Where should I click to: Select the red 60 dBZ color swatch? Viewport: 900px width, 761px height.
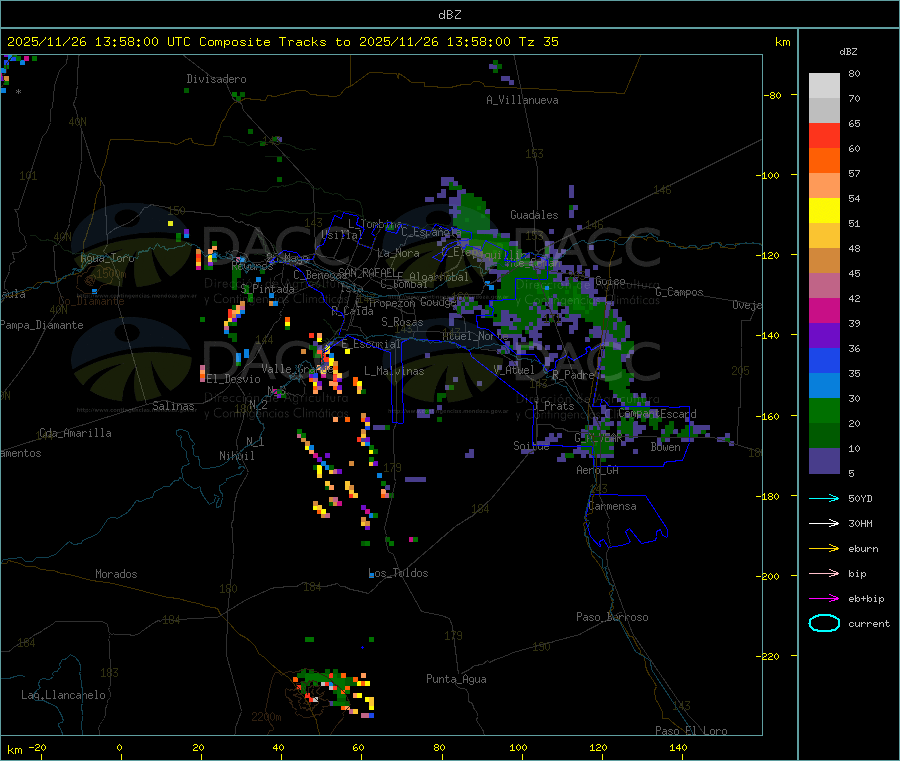[x=824, y=135]
